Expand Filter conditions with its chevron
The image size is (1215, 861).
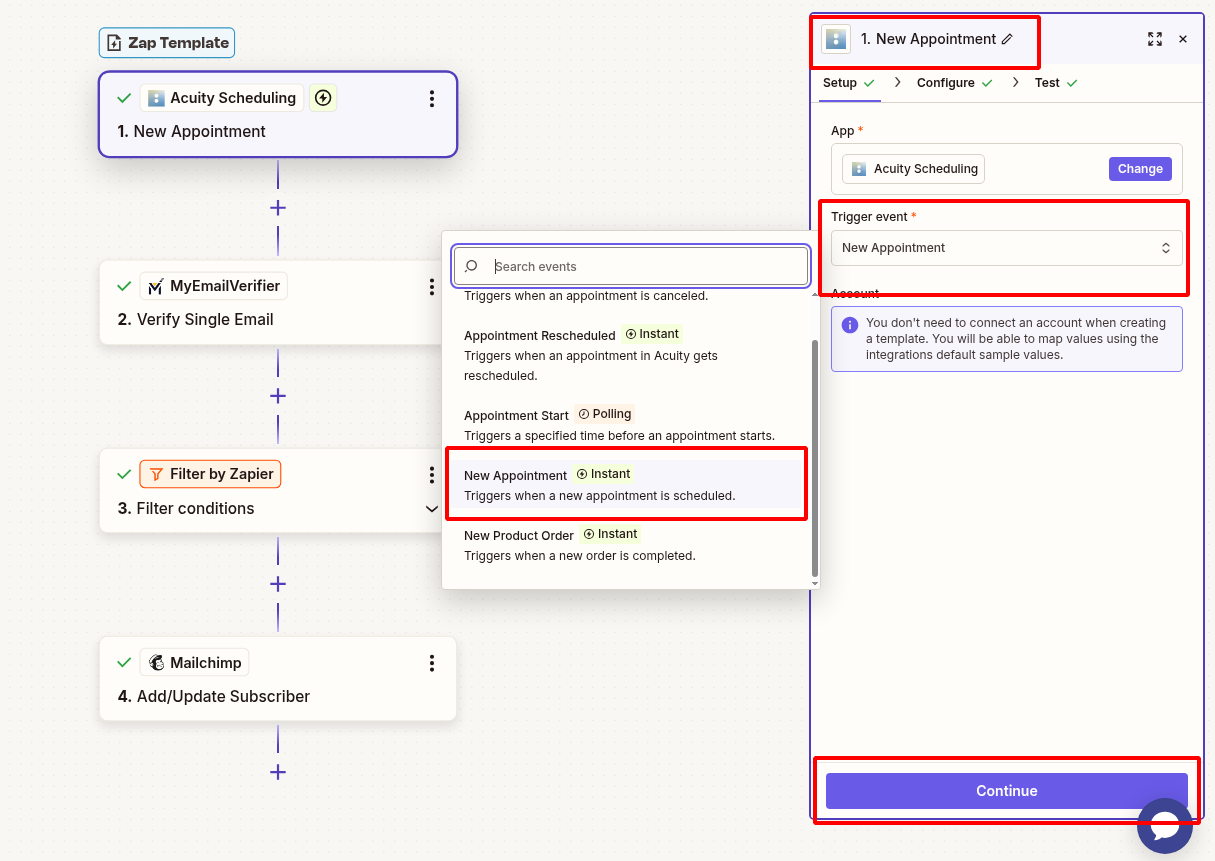pos(431,509)
